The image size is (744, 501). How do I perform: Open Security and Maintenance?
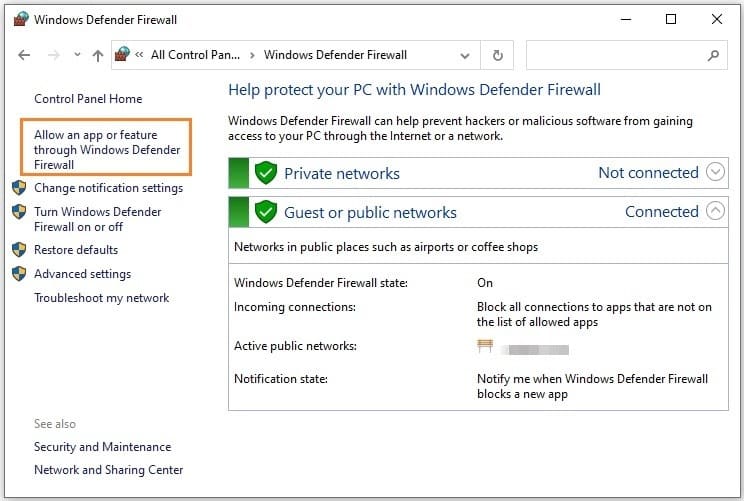click(x=102, y=447)
